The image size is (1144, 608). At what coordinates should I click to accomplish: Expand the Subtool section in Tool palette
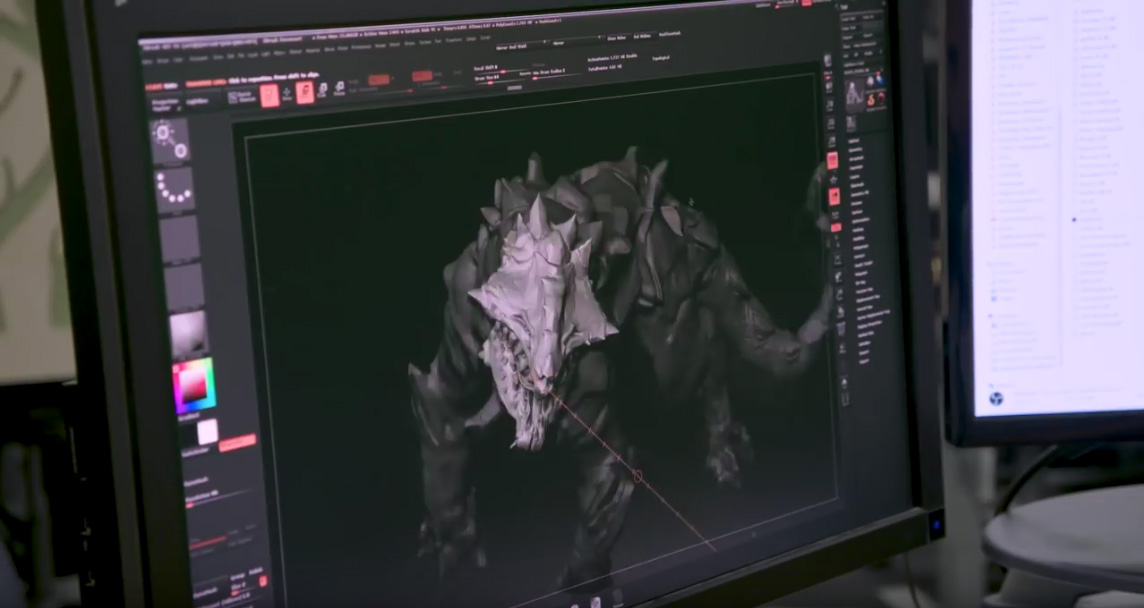(x=853, y=141)
